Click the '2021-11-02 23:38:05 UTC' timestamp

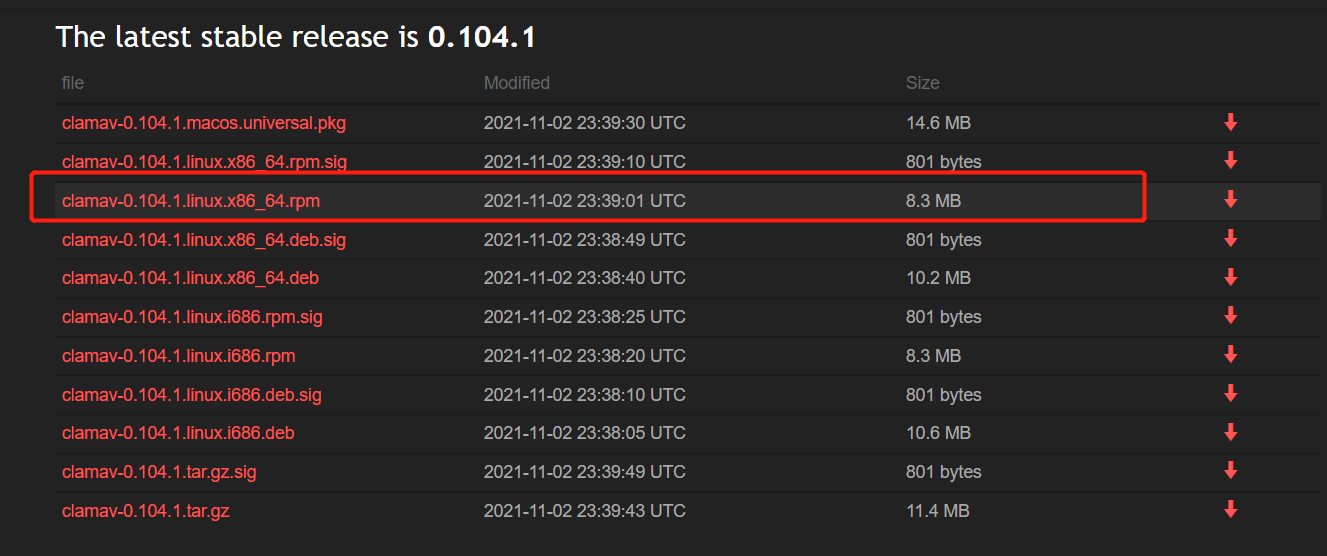(585, 433)
